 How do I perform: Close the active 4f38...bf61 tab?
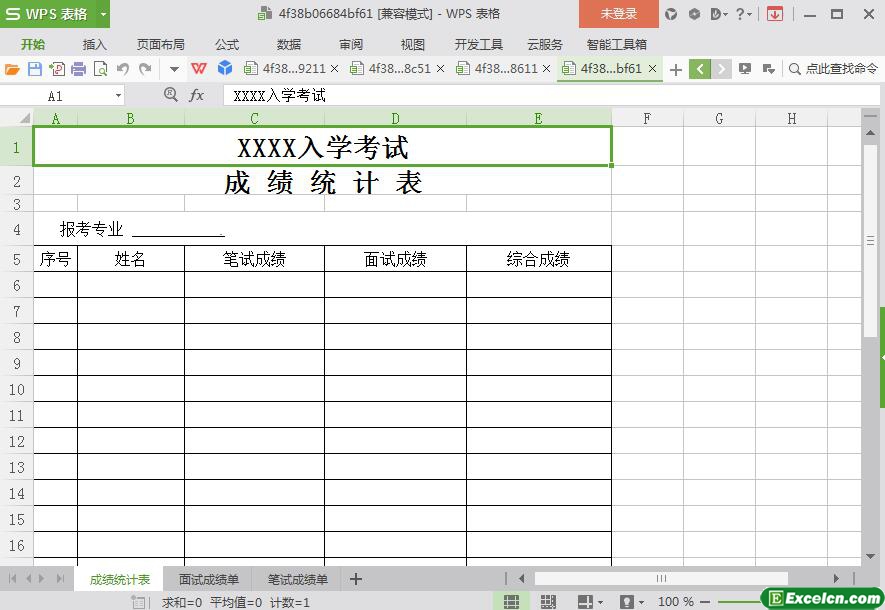(652, 69)
